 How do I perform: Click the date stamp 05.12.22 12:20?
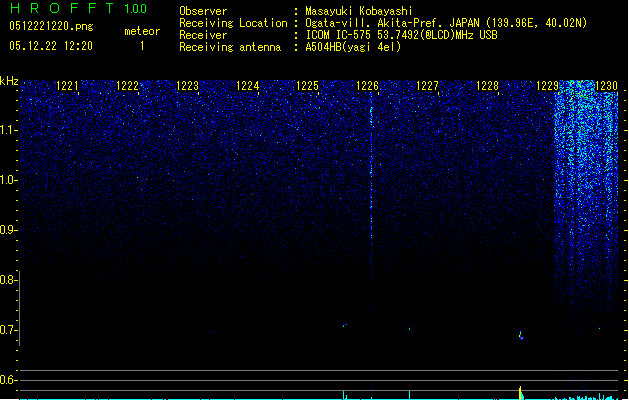(x=51, y=46)
